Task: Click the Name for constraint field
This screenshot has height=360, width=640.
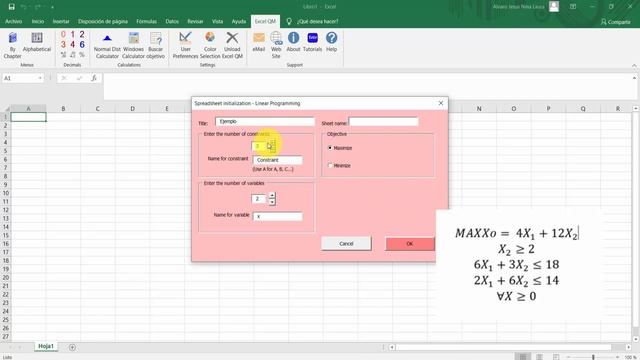Action: (x=278, y=160)
